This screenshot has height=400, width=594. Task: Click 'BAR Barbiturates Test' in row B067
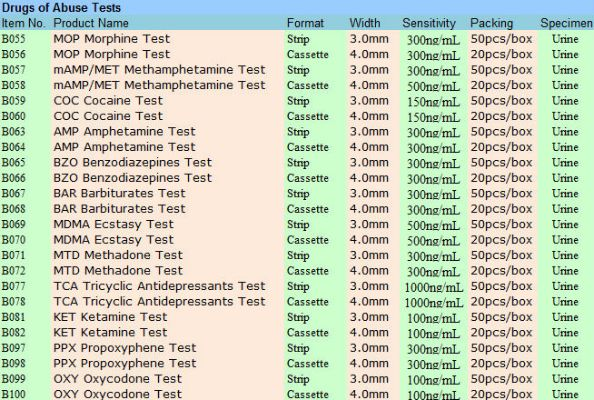click(x=119, y=193)
